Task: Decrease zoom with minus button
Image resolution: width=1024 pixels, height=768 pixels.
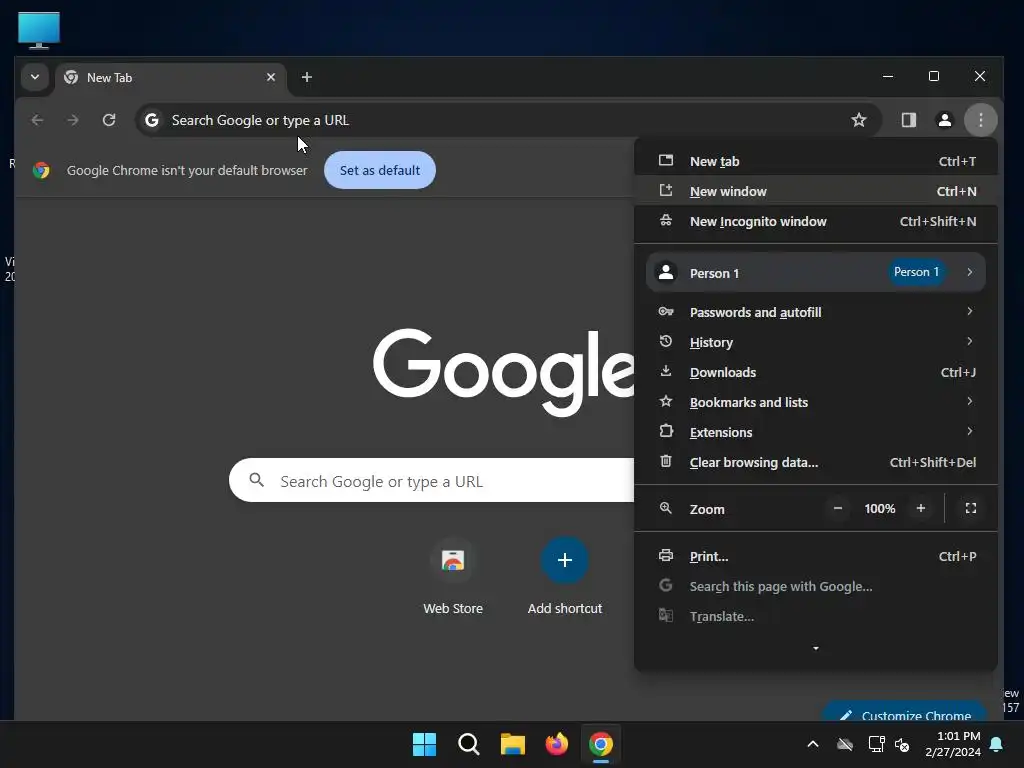Action: point(837,508)
